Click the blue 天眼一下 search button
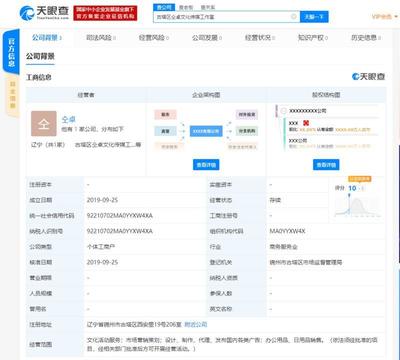This screenshot has width=400, height=360. [x=314, y=17]
